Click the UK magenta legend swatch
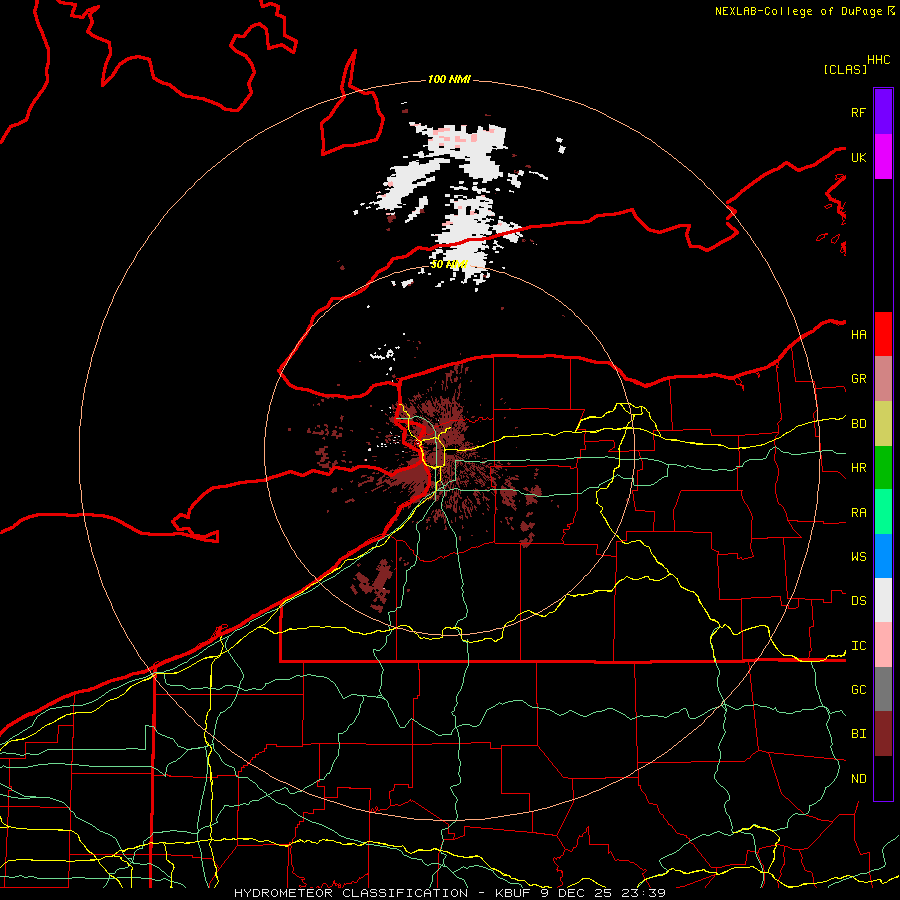The image size is (900, 900). pos(883,157)
